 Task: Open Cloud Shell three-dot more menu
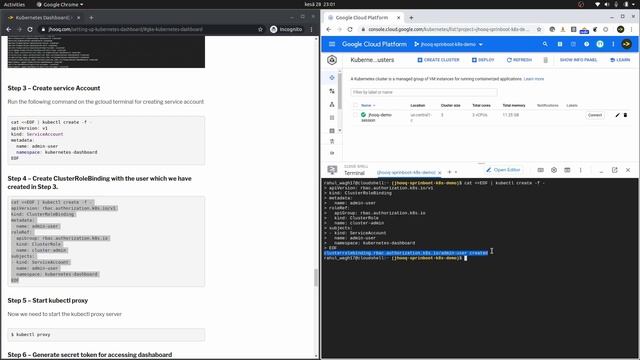pos(580,170)
